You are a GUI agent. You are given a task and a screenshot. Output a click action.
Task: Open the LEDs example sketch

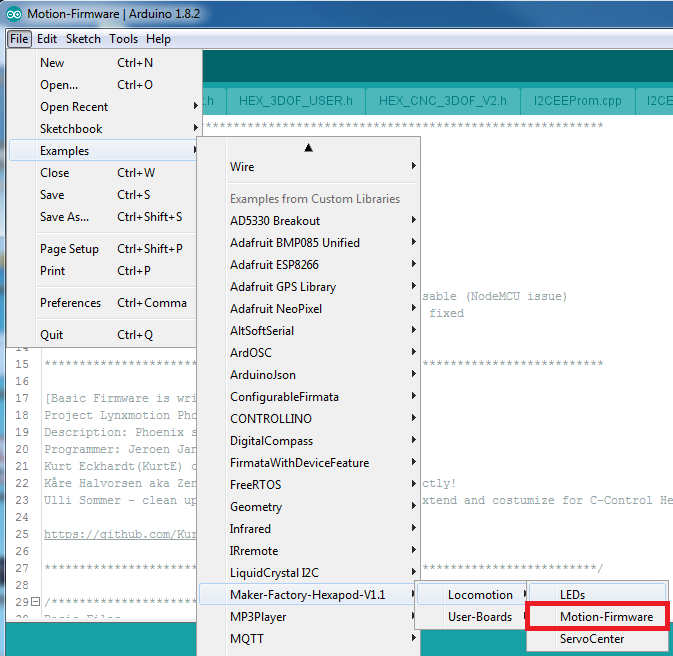point(598,595)
